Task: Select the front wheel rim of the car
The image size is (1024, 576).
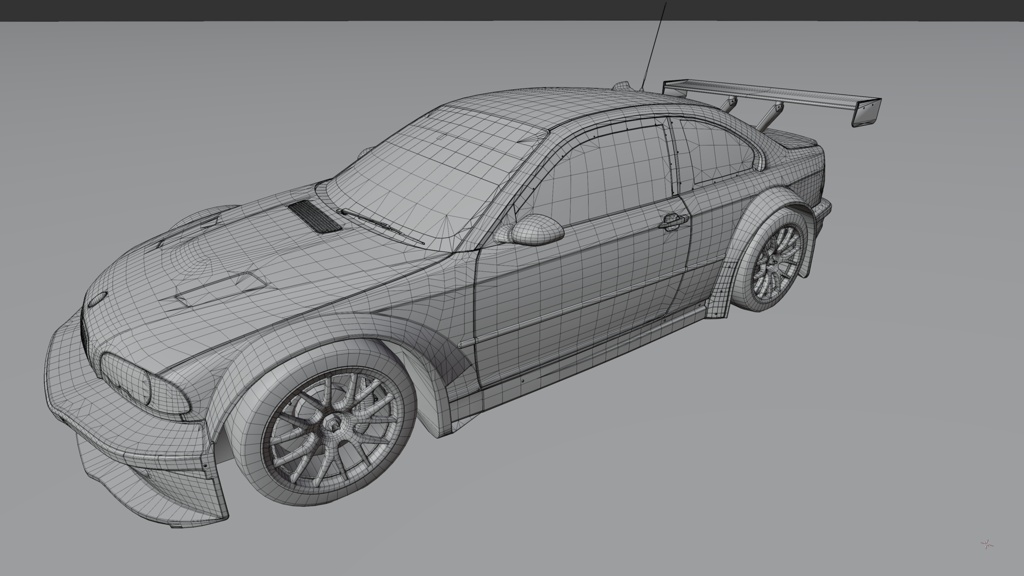Action: click(x=332, y=428)
